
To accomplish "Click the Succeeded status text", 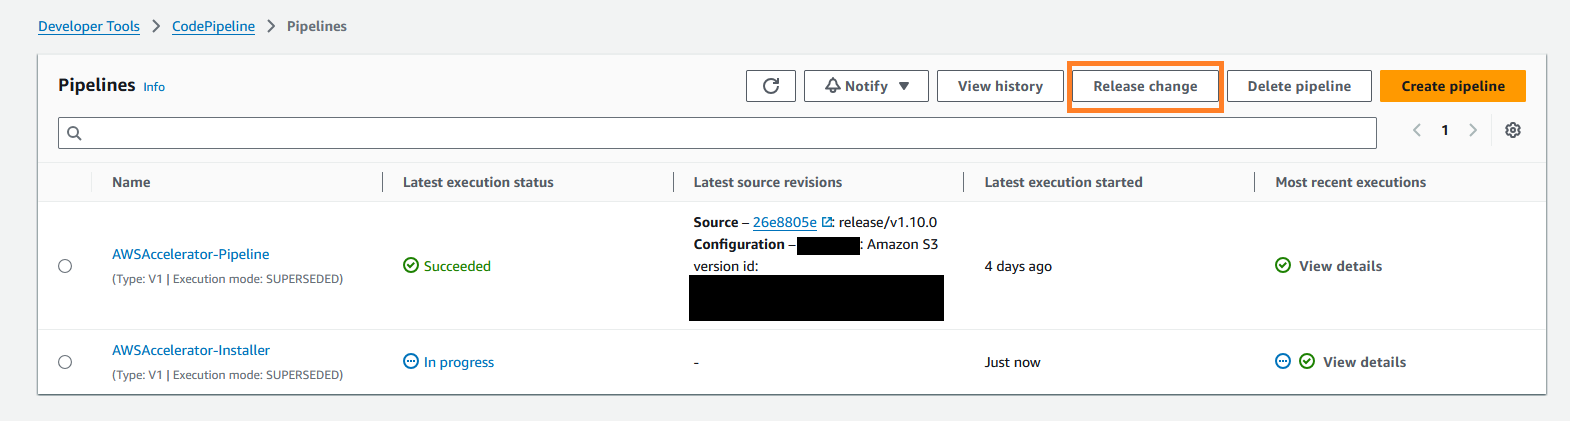I will 457,266.
